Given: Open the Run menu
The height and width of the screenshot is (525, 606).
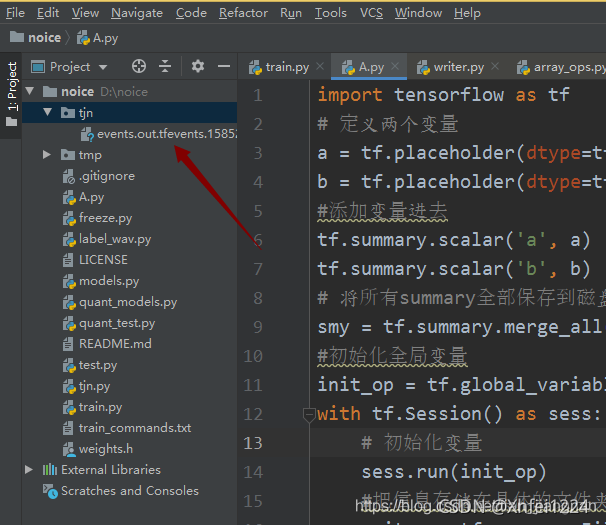Looking at the screenshot, I should pos(291,13).
